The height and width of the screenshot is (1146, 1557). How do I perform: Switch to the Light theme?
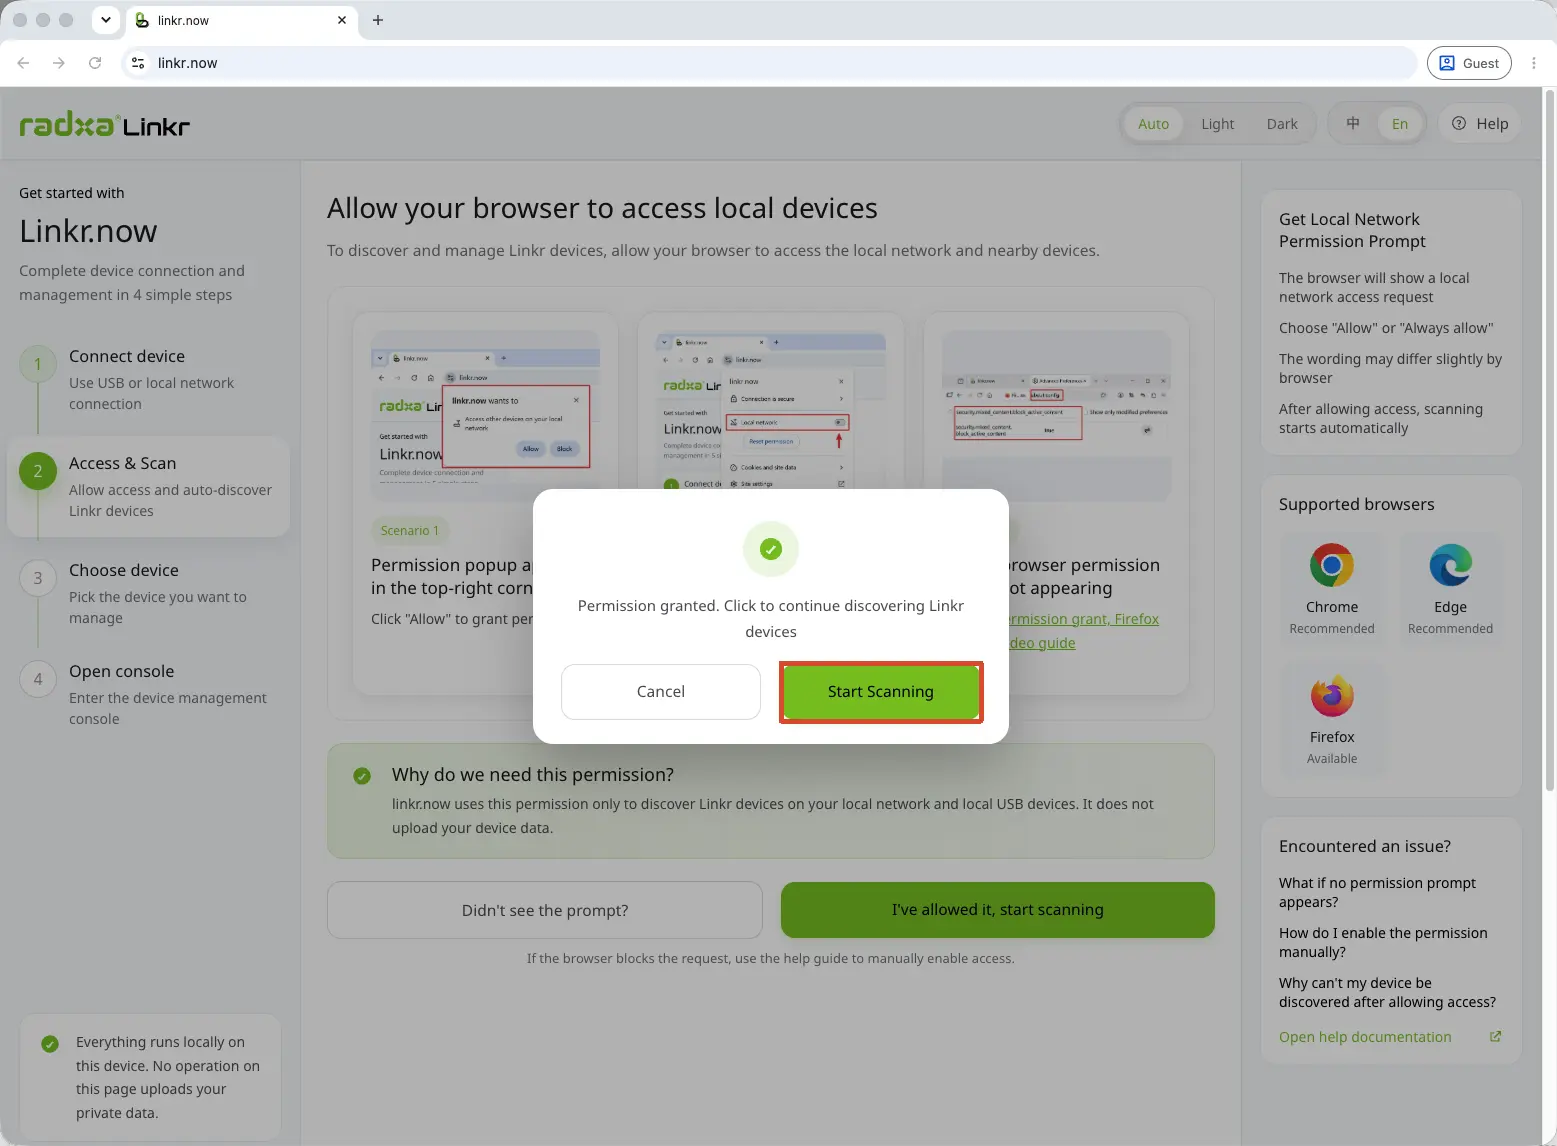coord(1217,124)
